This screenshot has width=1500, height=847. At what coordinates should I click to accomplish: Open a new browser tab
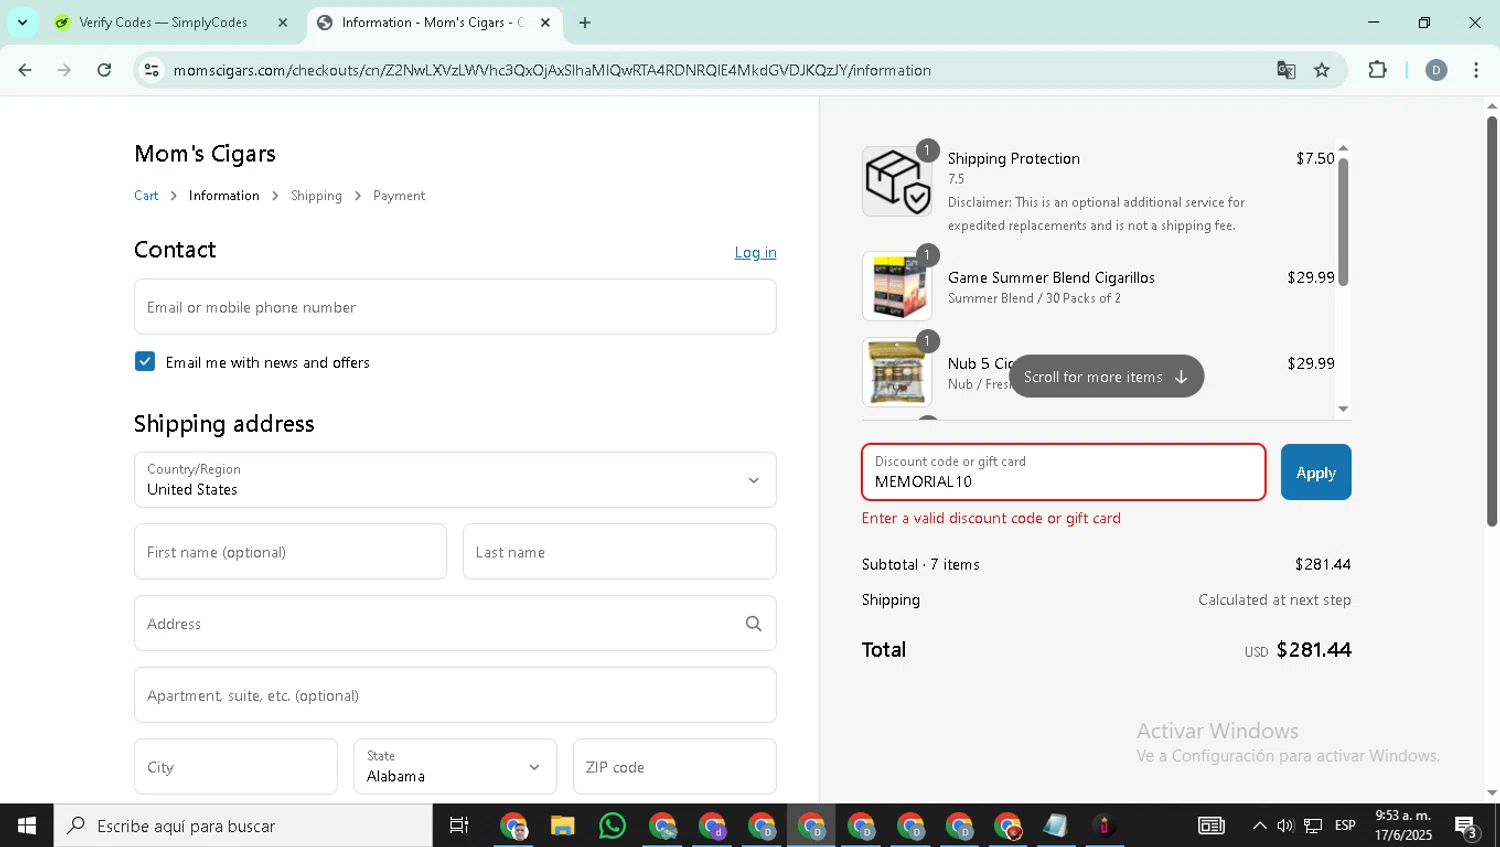(x=585, y=22)
